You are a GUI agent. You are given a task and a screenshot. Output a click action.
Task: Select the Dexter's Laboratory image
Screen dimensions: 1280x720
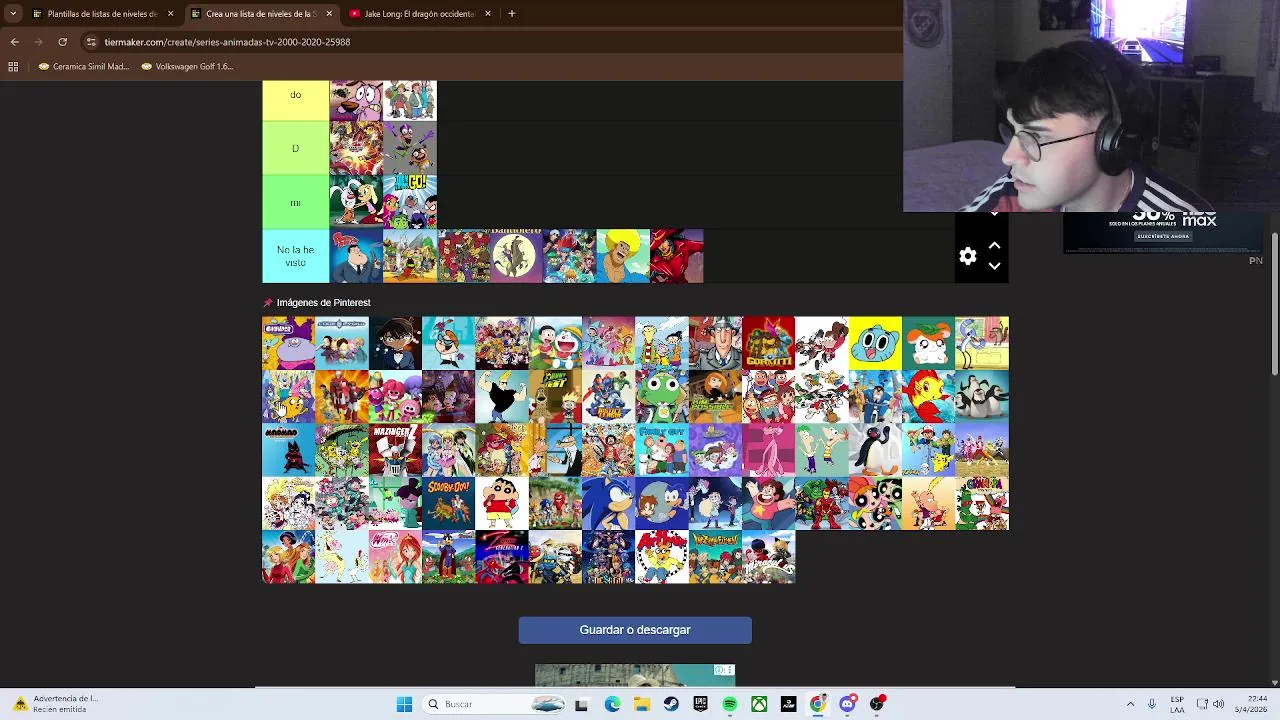point(448,343)
